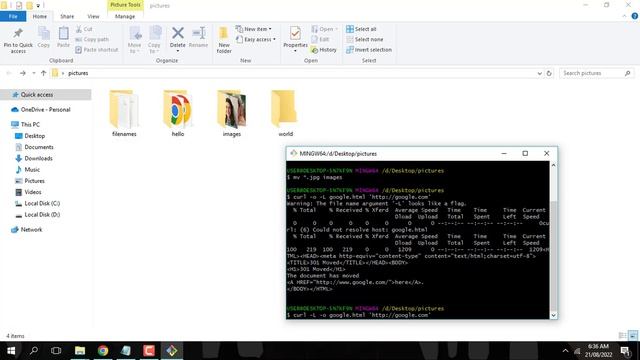
Task: Click the Delete X icon
Action: point(178,33)
